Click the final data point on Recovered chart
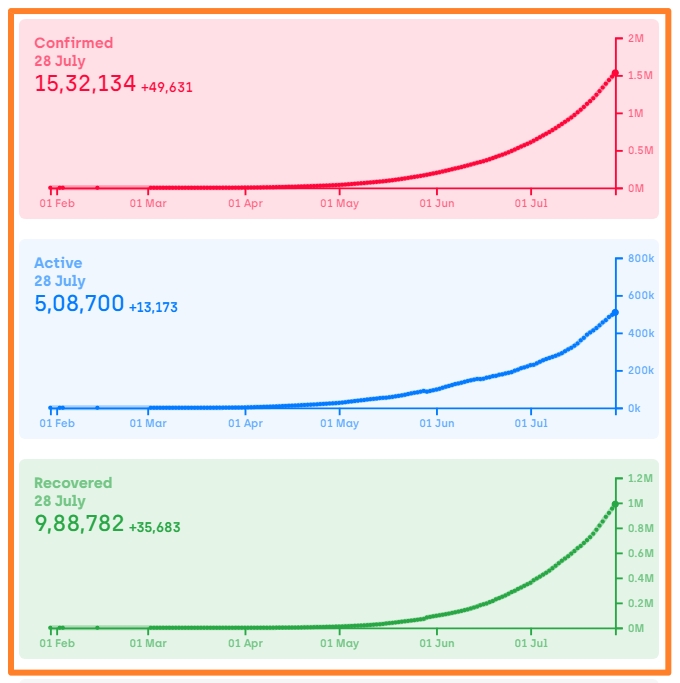Viewport: 680px width, 683px height. point(615,503)
